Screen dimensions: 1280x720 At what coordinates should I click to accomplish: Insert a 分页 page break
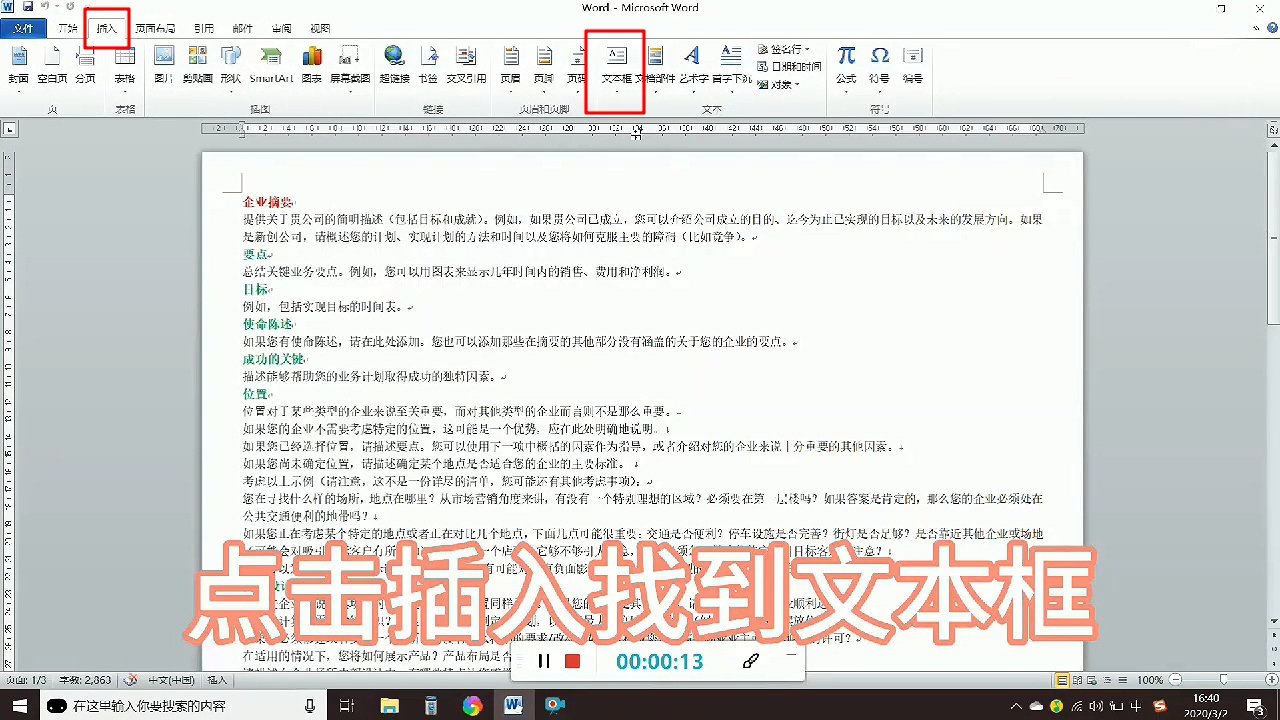coord(85,65)
